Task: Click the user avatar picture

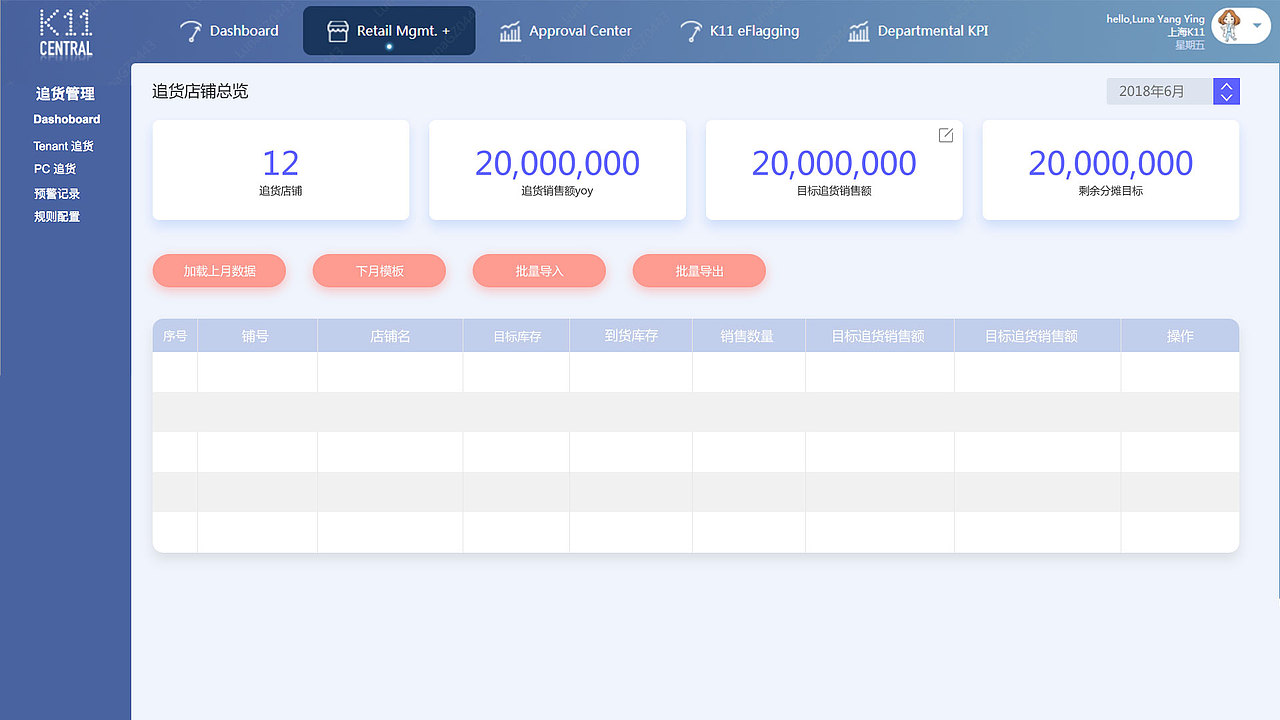Action: [1227, 26]
